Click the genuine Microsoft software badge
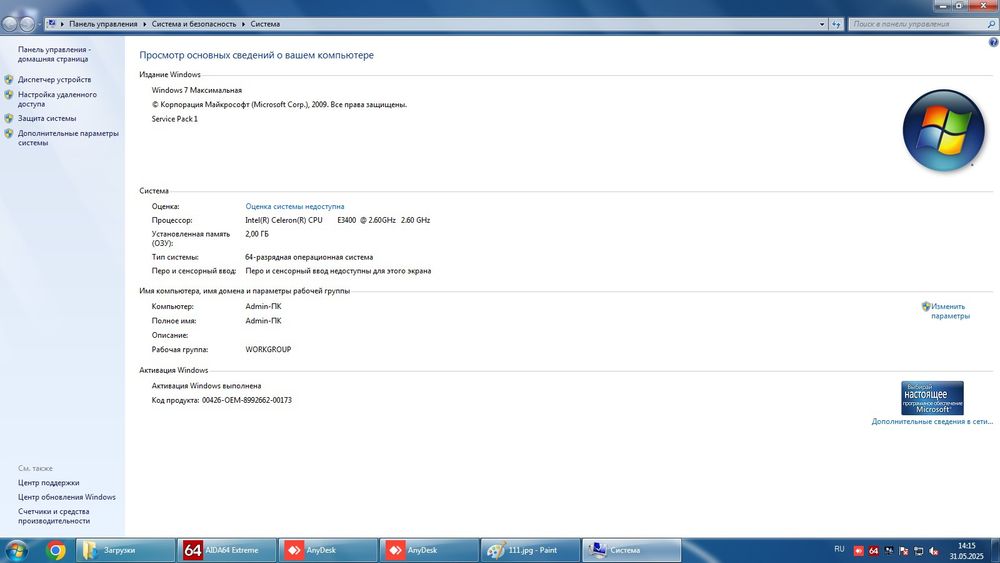 pos(932,398)
